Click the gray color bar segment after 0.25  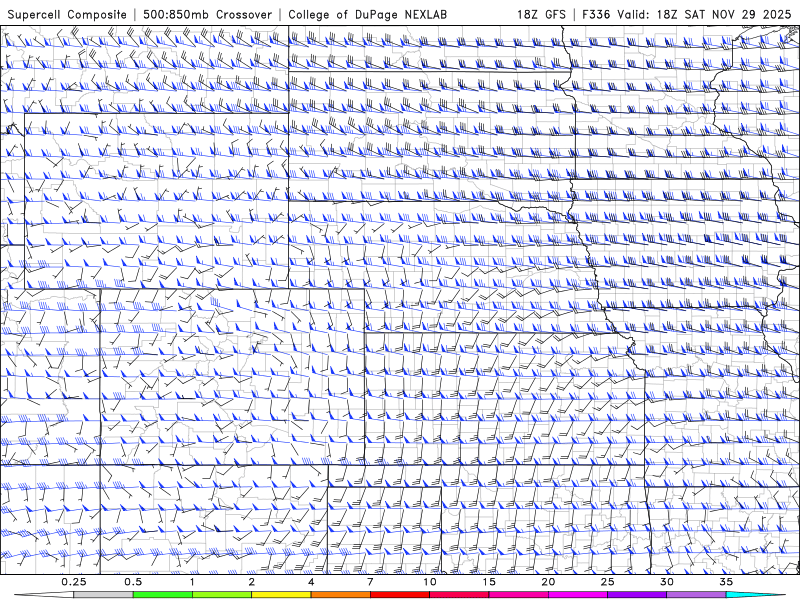pos(103,594)
